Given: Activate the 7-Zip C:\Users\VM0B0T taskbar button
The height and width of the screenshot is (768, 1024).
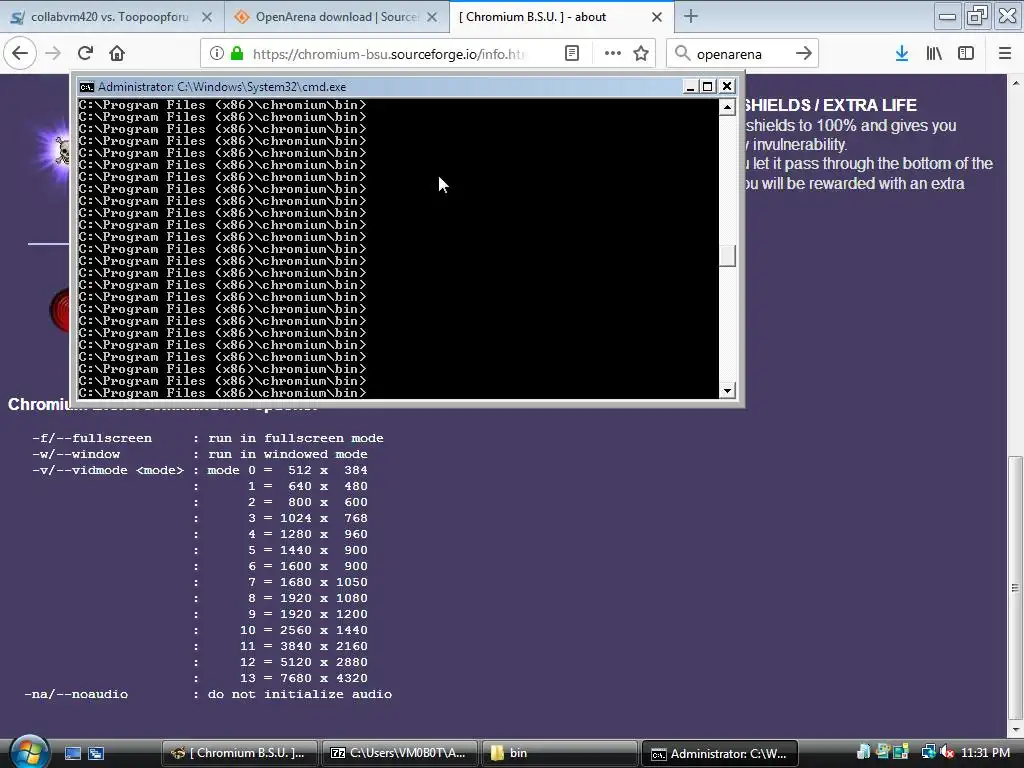Looking at the screenshot, I should coord(399,753).
